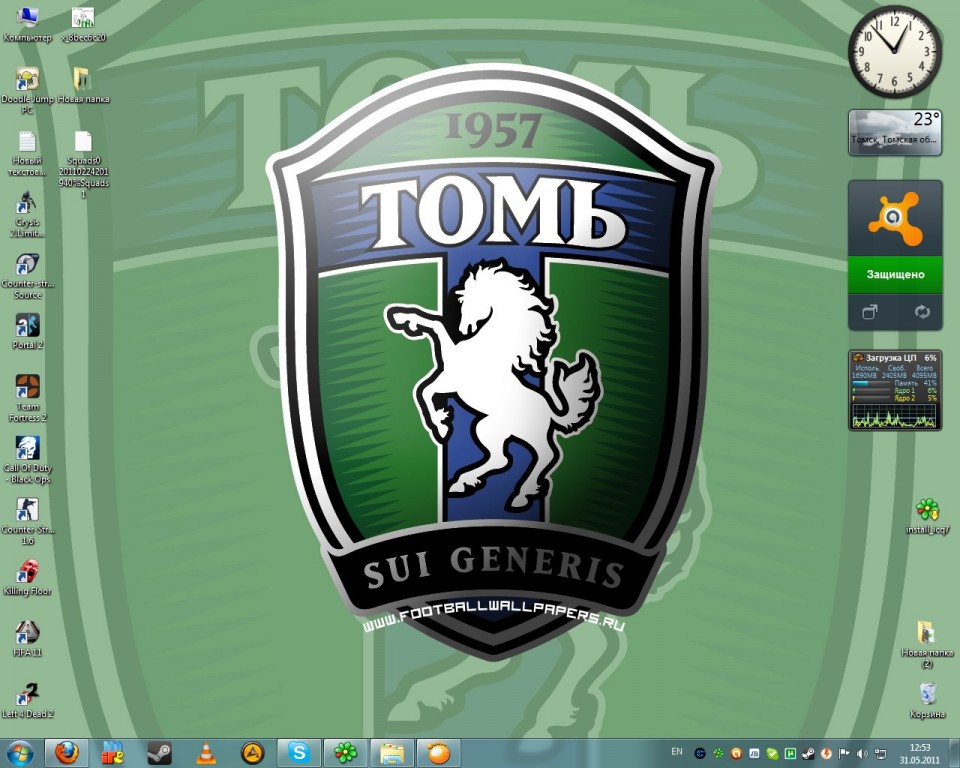Viewport: 960px width, 768px height.
Task: Click the taskbar clock showing 12:53
Action: click(920, 753)
